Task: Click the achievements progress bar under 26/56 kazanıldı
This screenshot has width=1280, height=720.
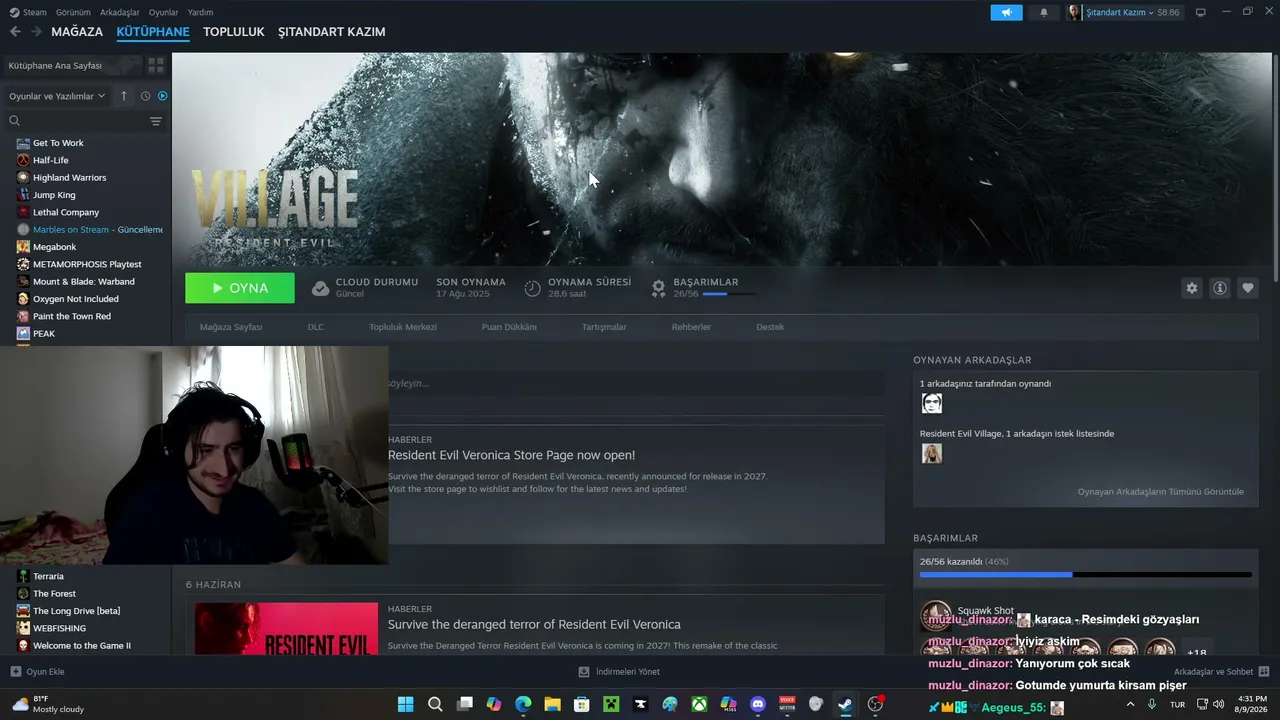Action: (x=1086, y=575)
